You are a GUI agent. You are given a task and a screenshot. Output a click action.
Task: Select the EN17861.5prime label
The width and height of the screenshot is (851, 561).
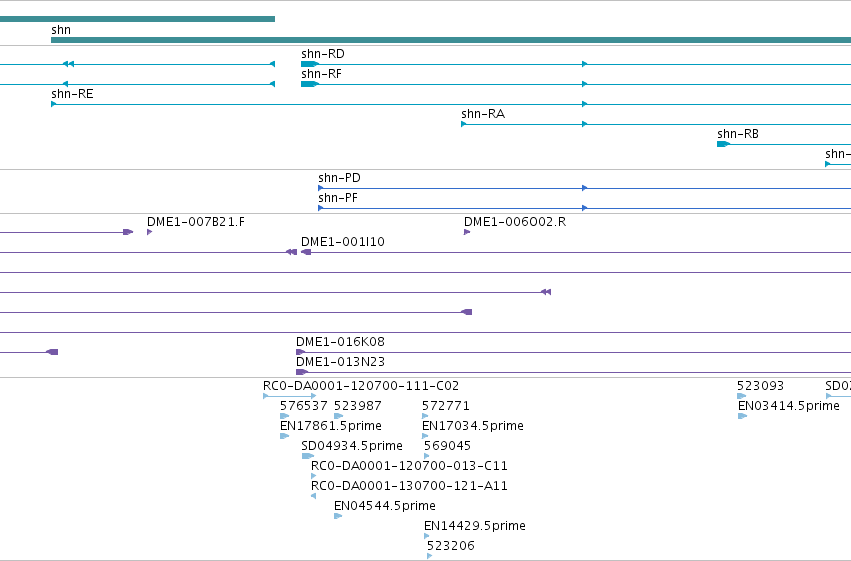331,426
